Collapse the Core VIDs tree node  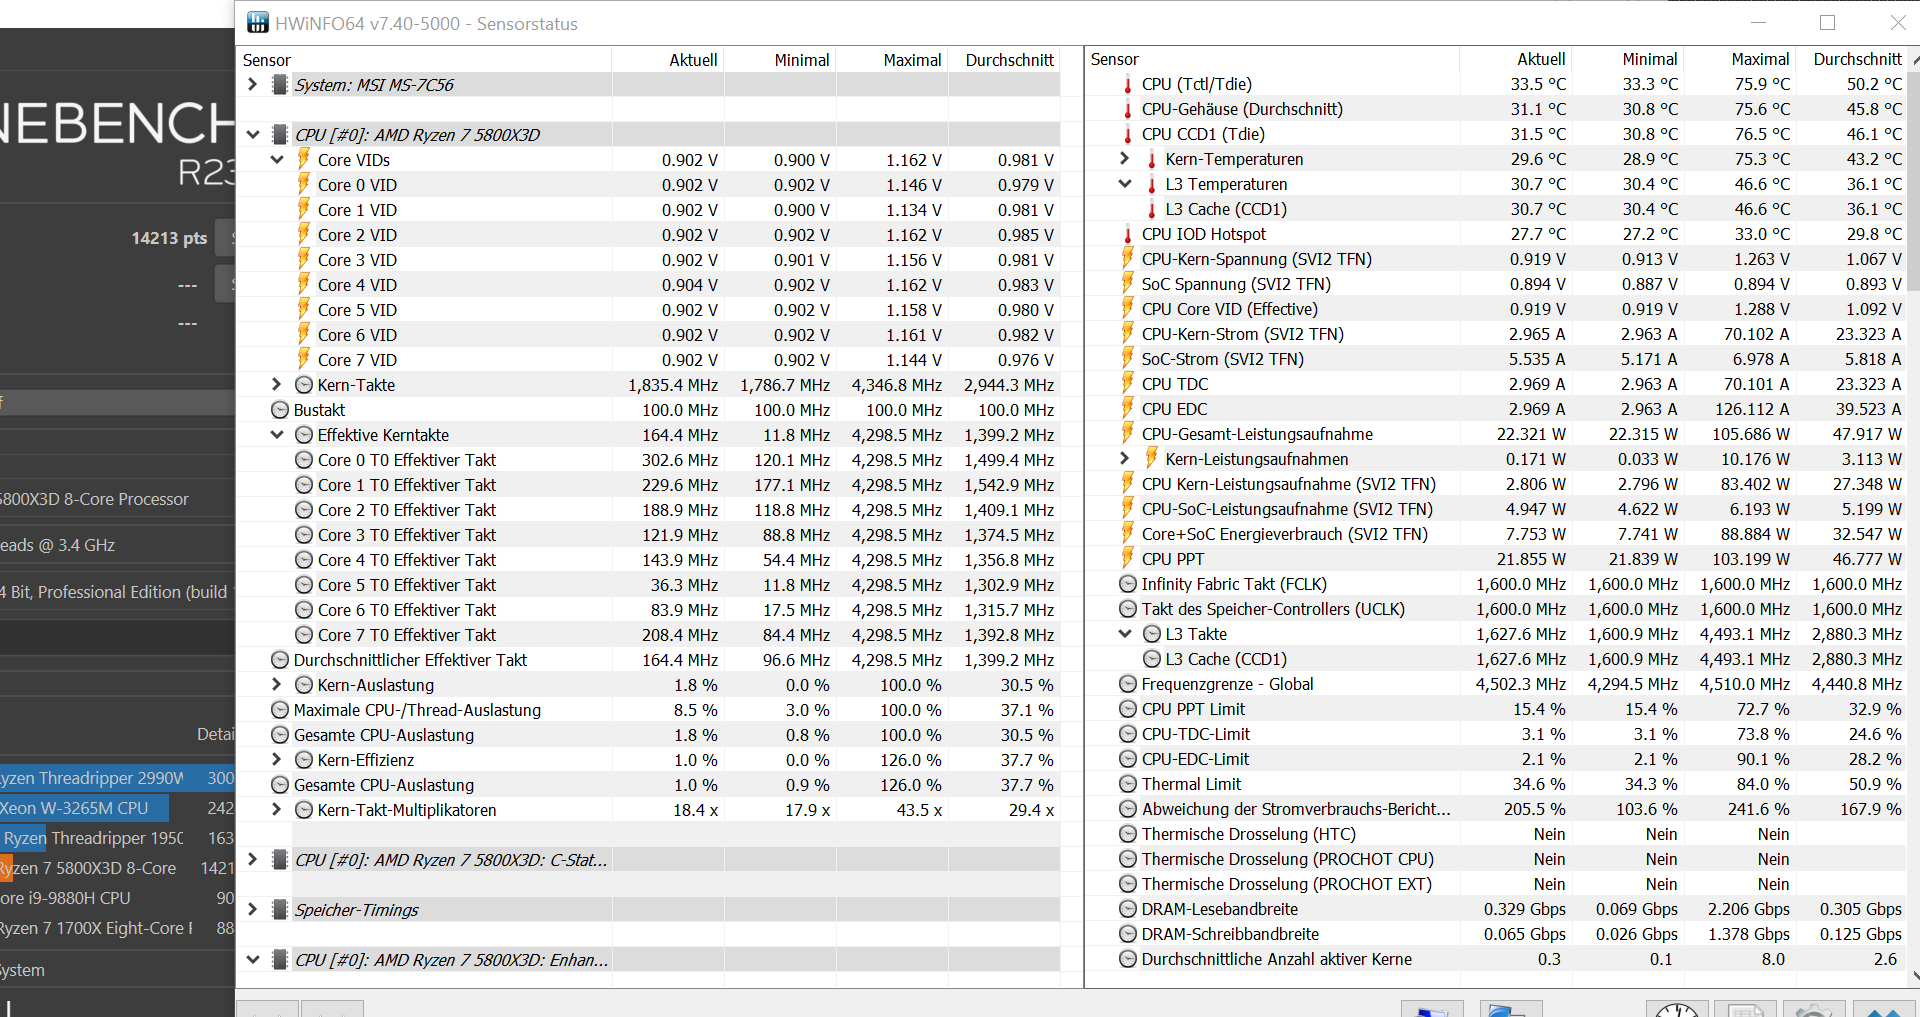[277, 159]
